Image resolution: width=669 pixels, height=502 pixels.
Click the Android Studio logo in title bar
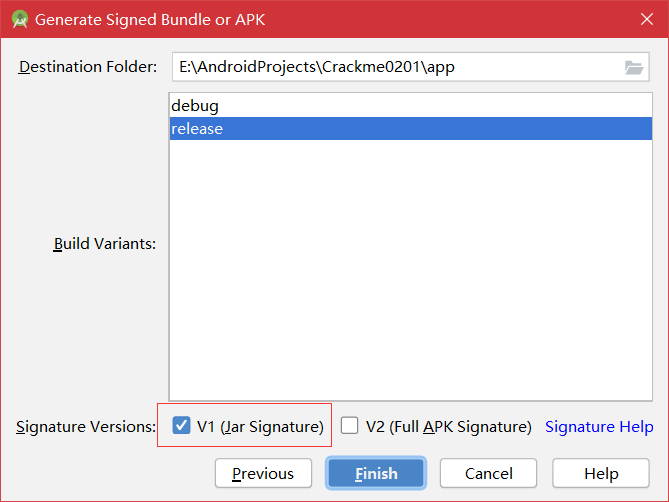coord(19,19)
